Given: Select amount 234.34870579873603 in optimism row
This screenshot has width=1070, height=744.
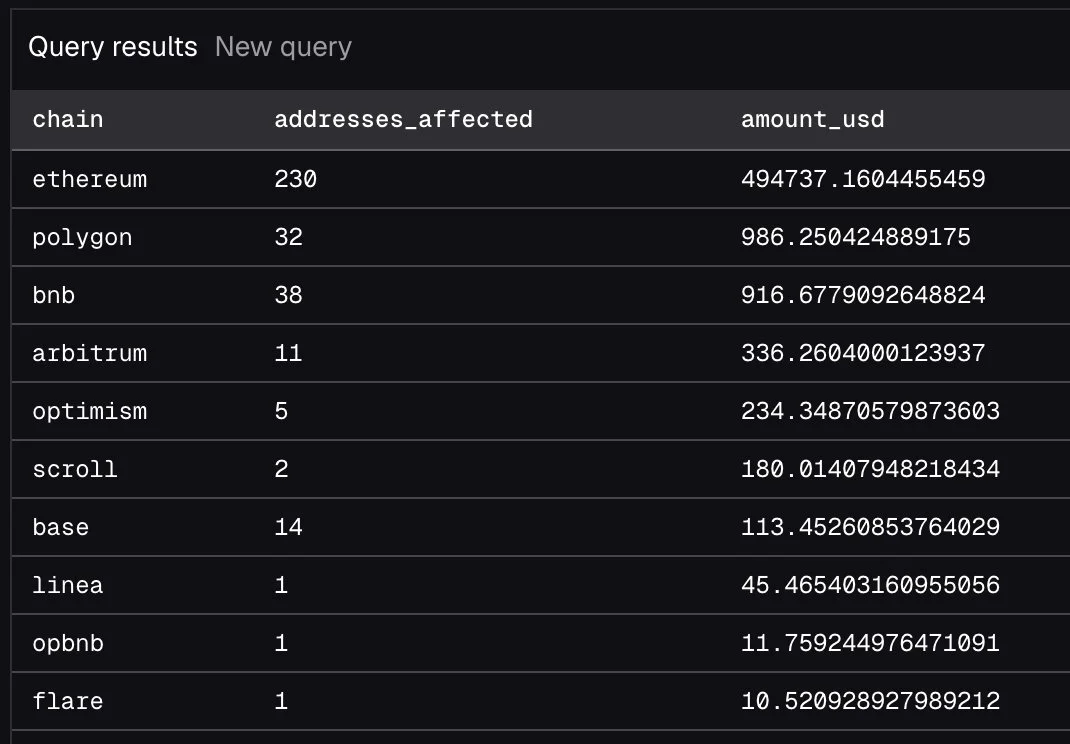Looking at the screenshot, I should [870, 411].
